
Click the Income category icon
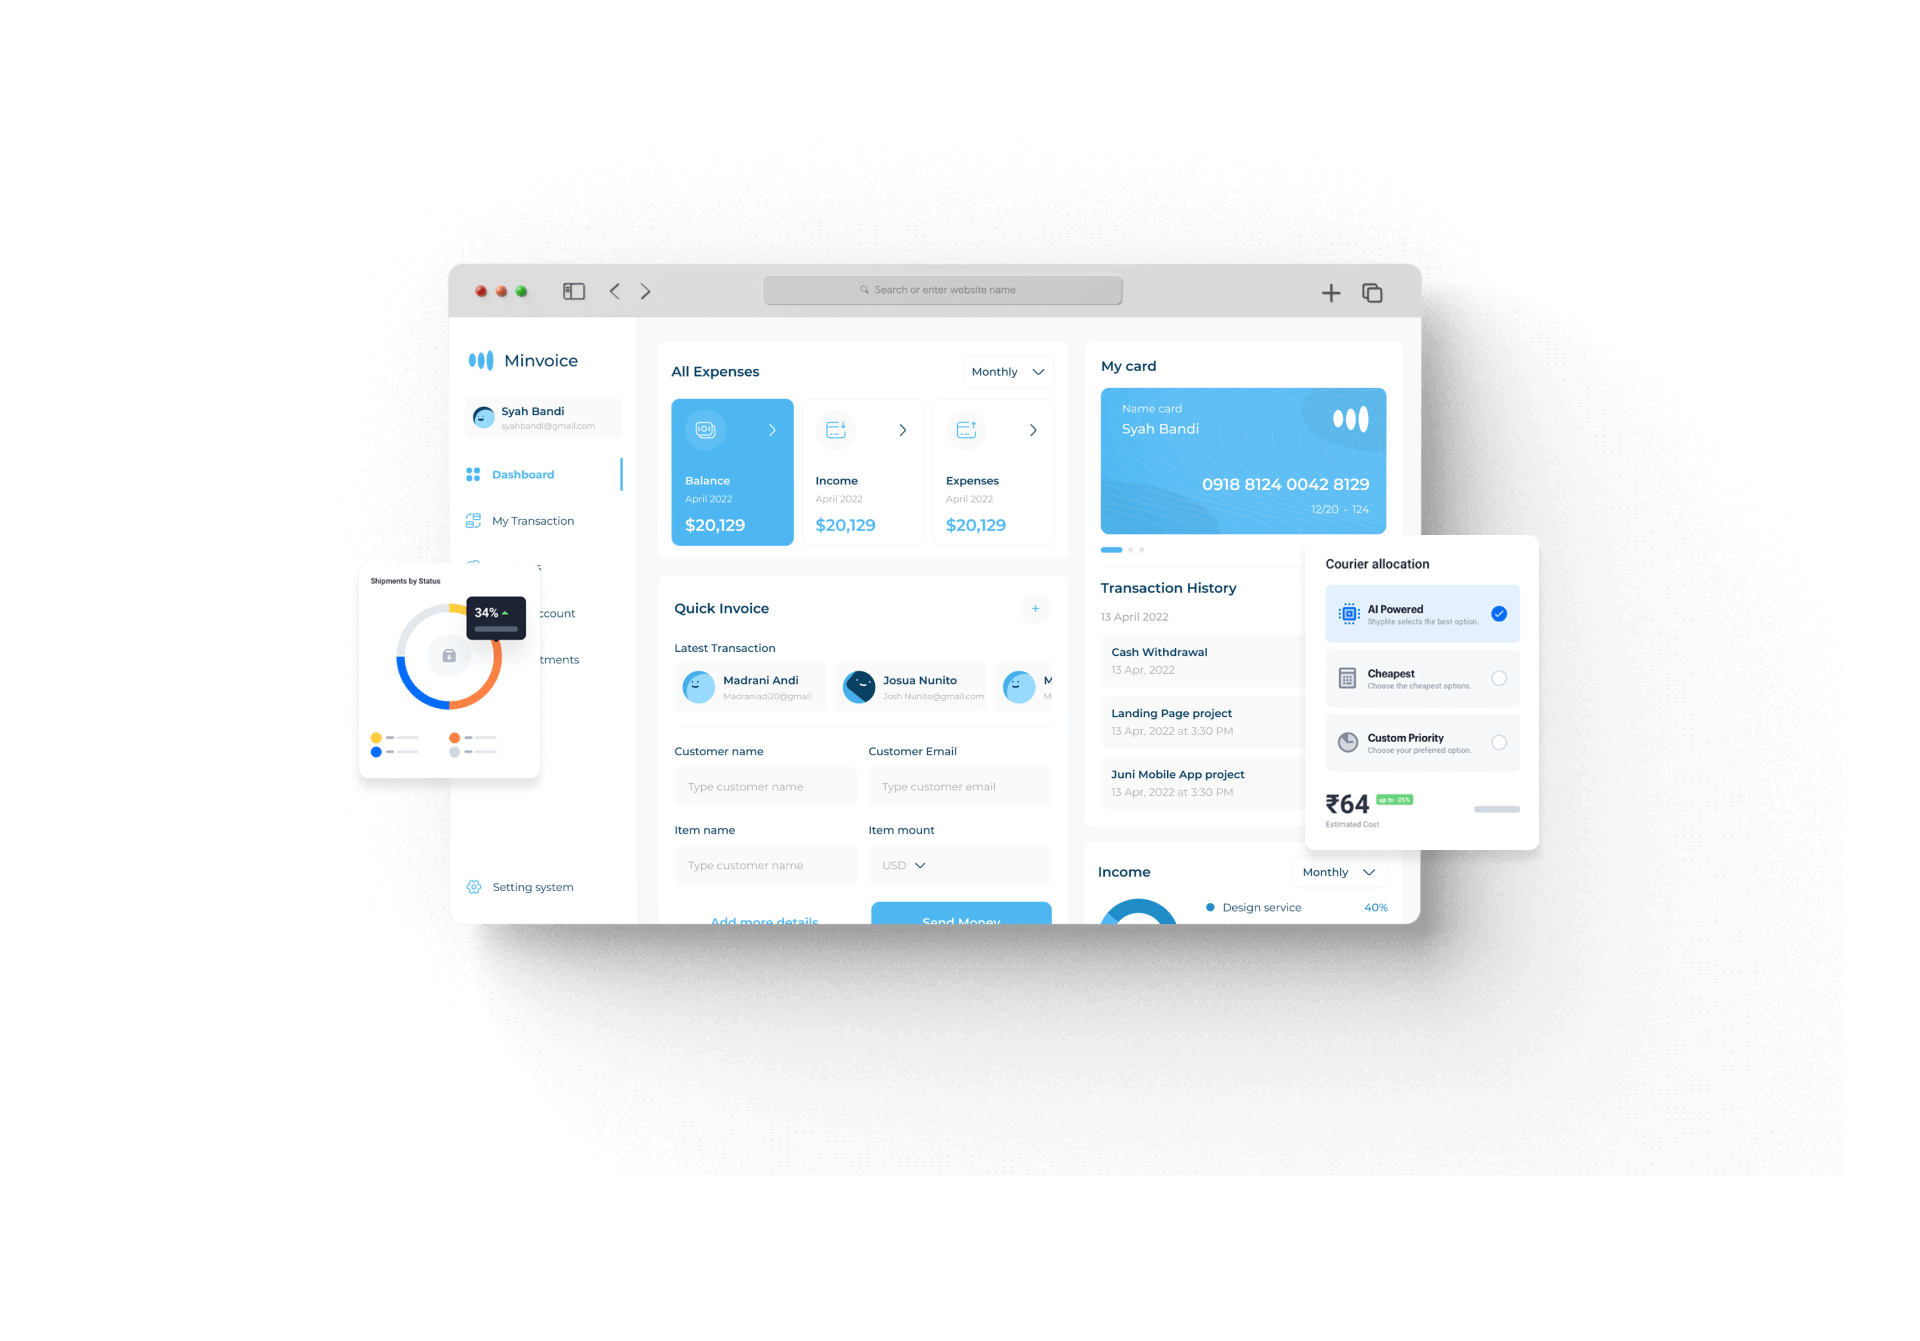(835, 429)
